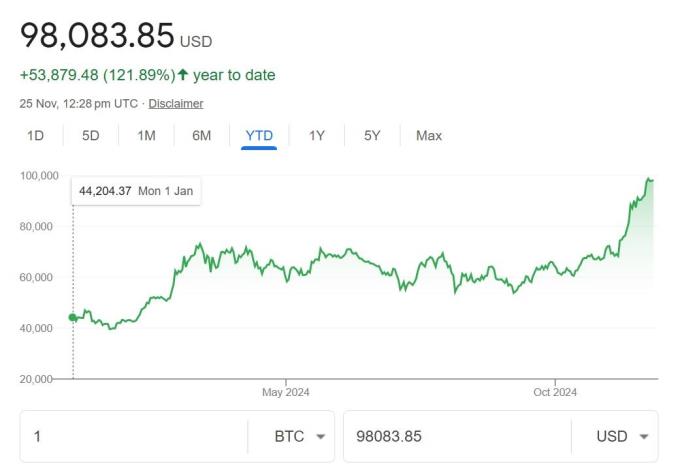The image size is (680, 471).
Task: Edit the 98083.85 USD amount field
Action: click(455, 437)
